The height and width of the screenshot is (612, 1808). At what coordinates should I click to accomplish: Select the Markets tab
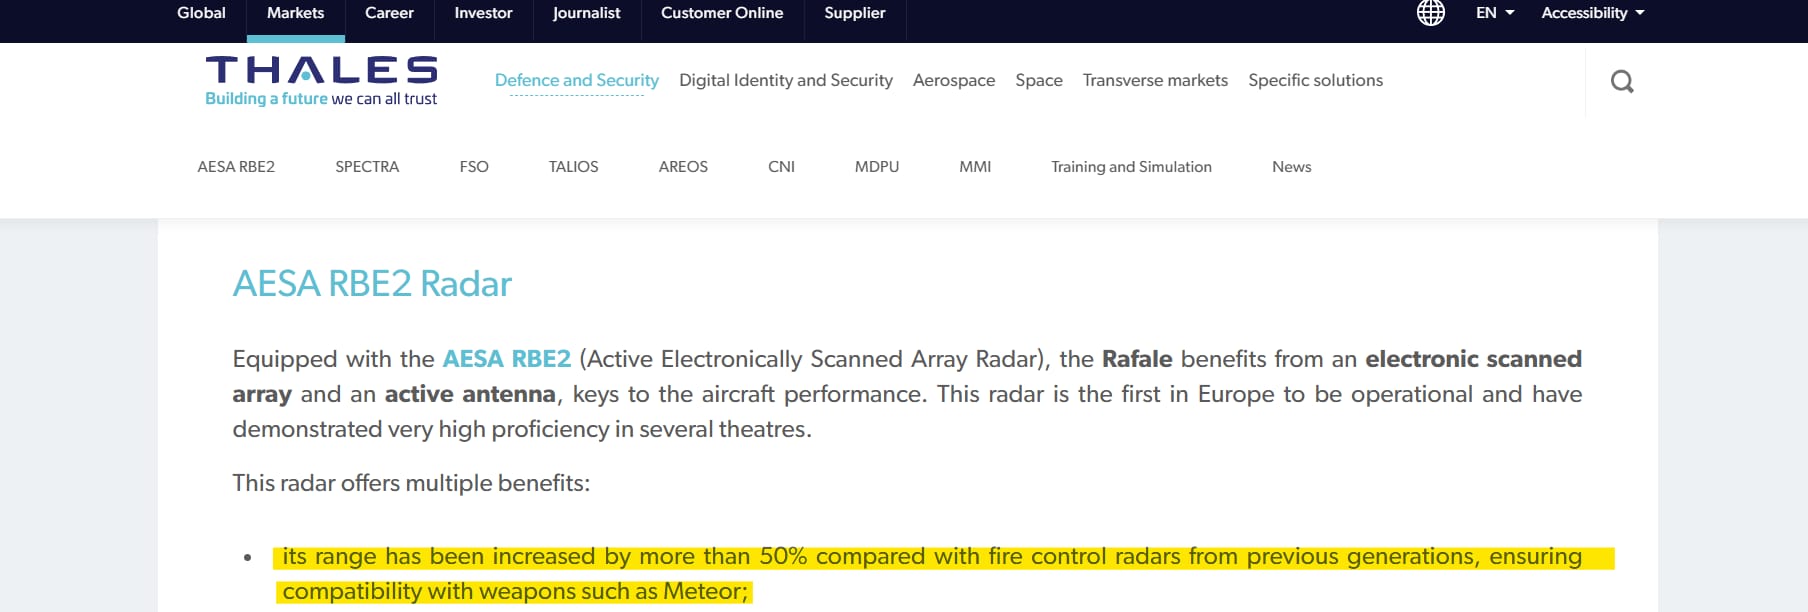(x=295, y=13)
